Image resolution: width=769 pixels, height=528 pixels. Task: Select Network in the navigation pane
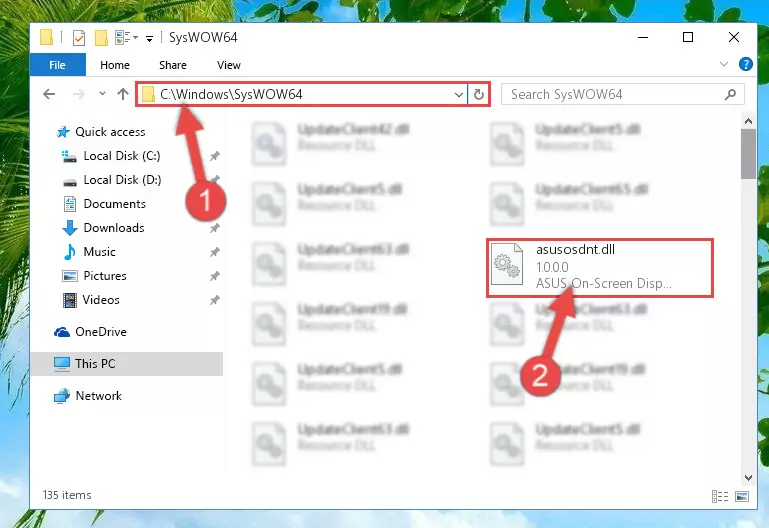click(x=99, y=396)
